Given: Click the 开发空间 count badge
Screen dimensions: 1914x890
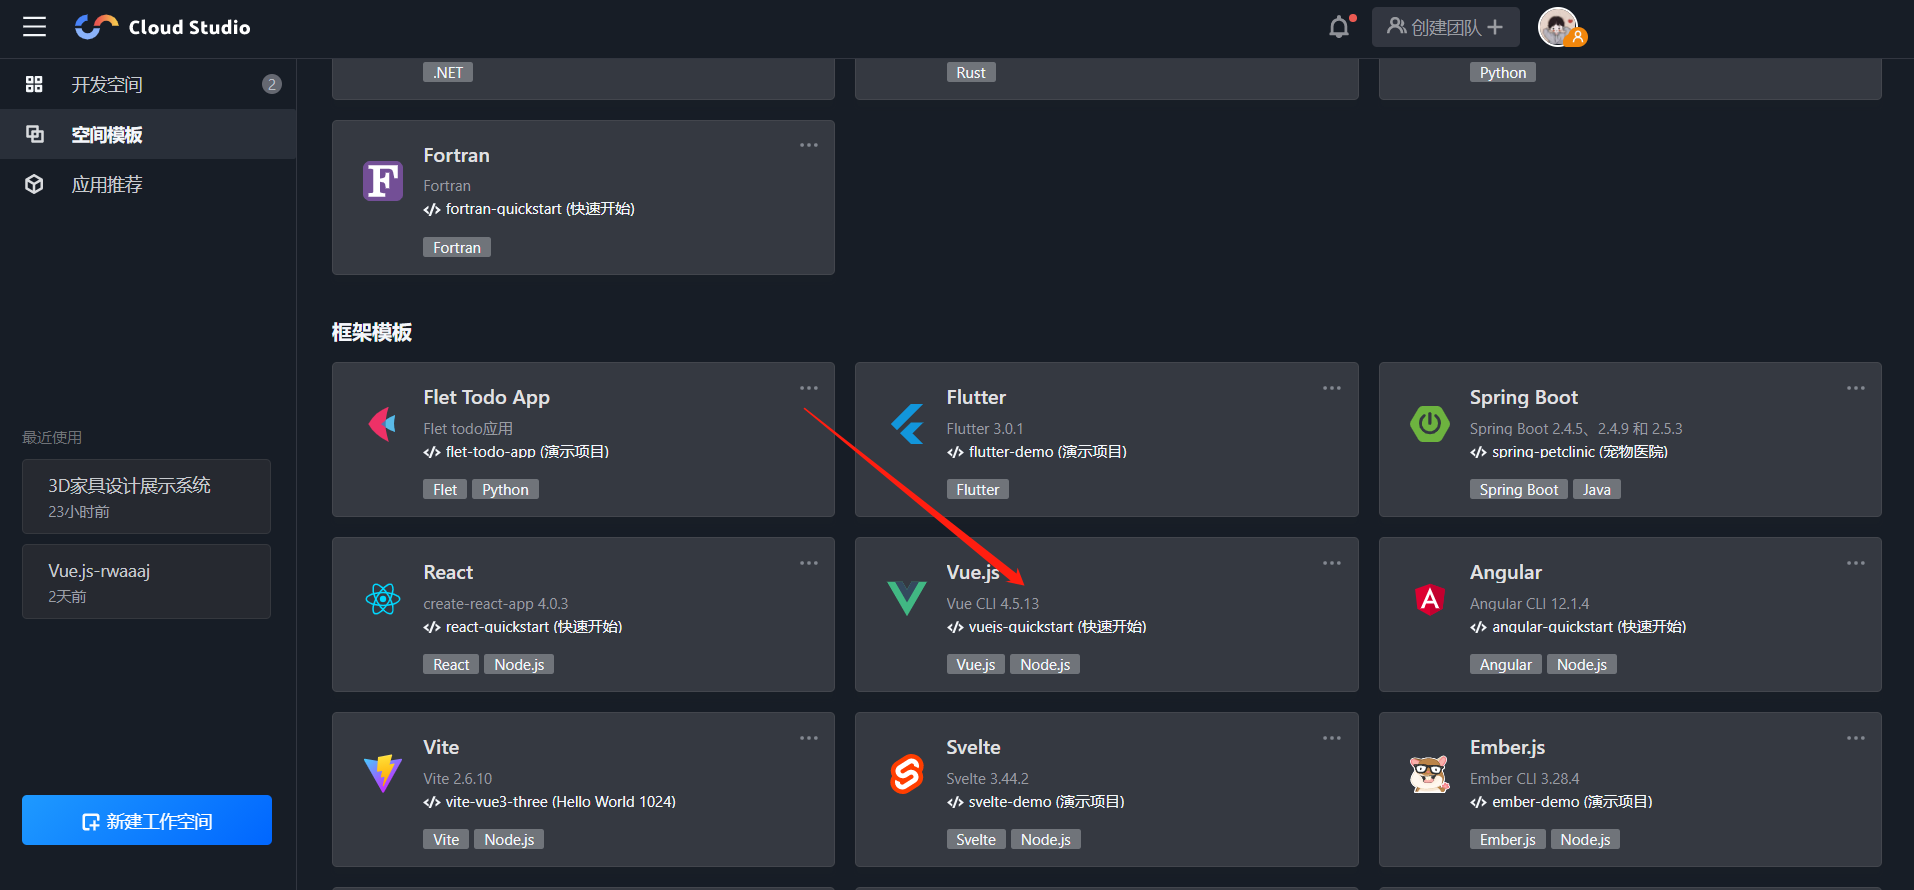Looking at the screenshot, I should click(272, 84).
